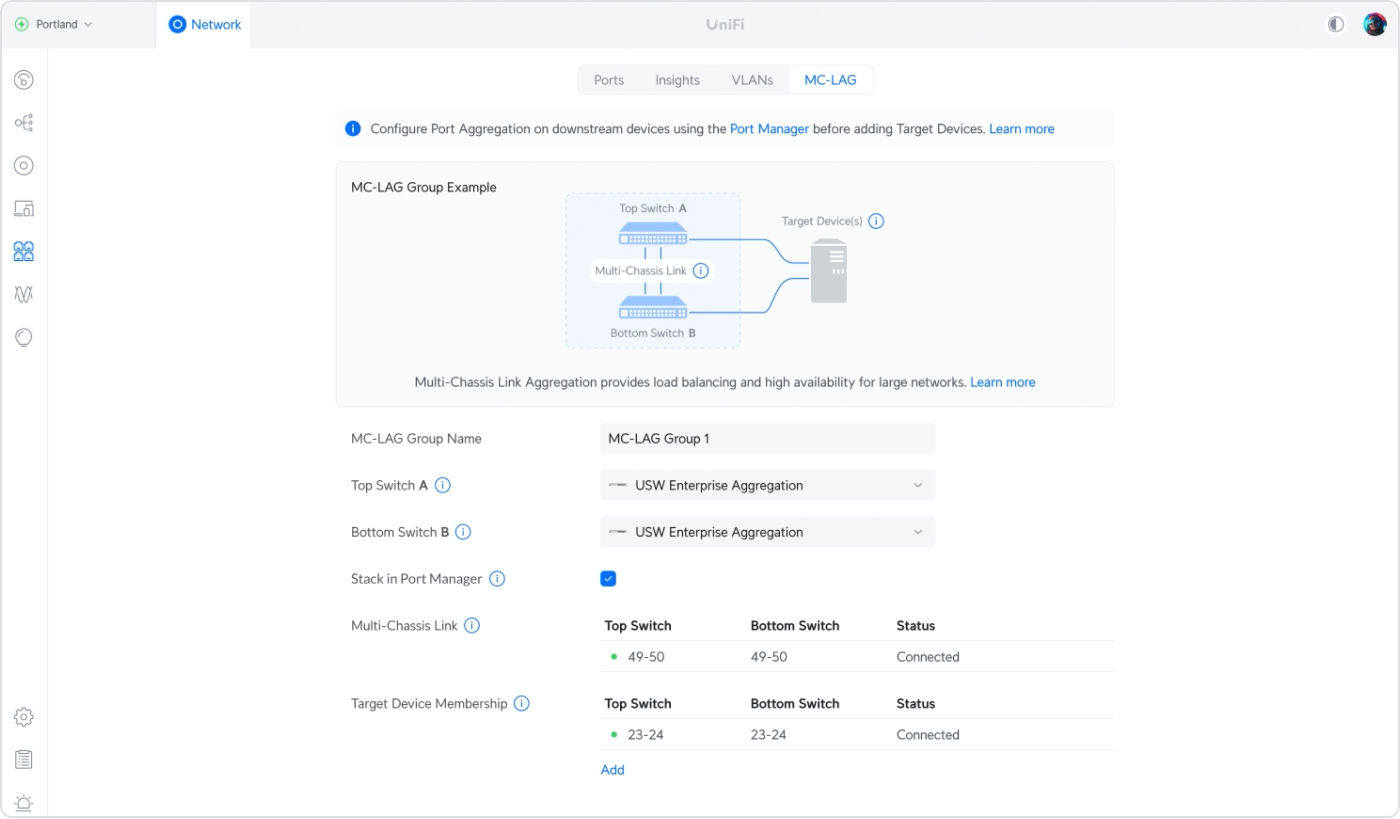Open the UniFi devices icon in the sidebar

click(24, 166)
